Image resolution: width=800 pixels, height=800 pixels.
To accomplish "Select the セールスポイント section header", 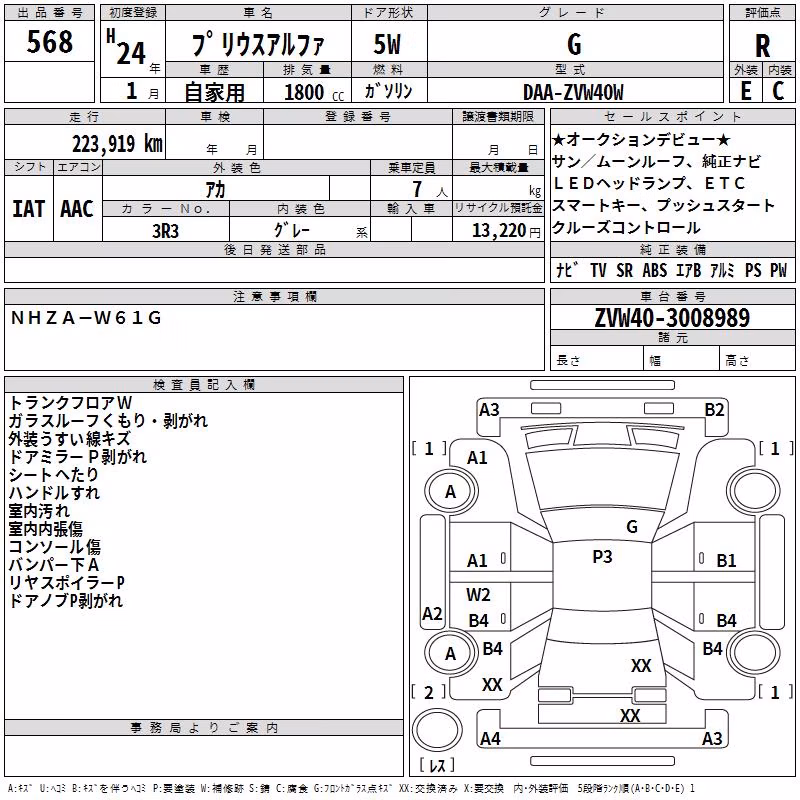I will 672,116.
